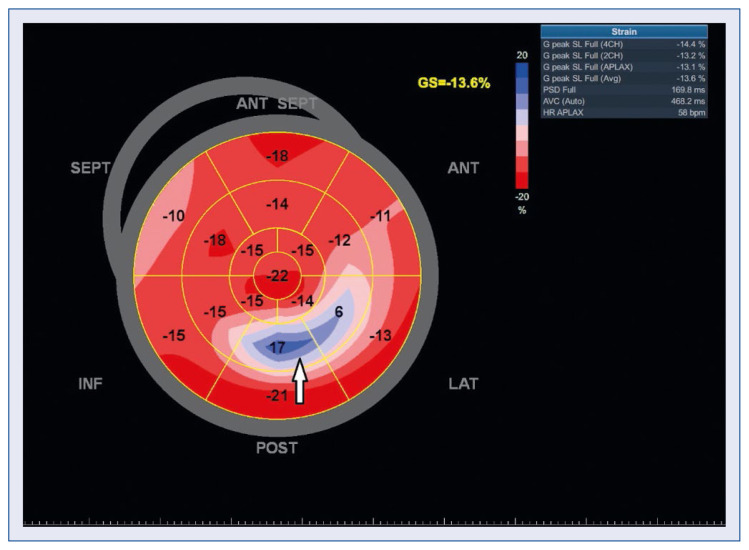Select the blue segment labeled 17
The width and height of the screenshot is (749, 550).
[276, 348]
